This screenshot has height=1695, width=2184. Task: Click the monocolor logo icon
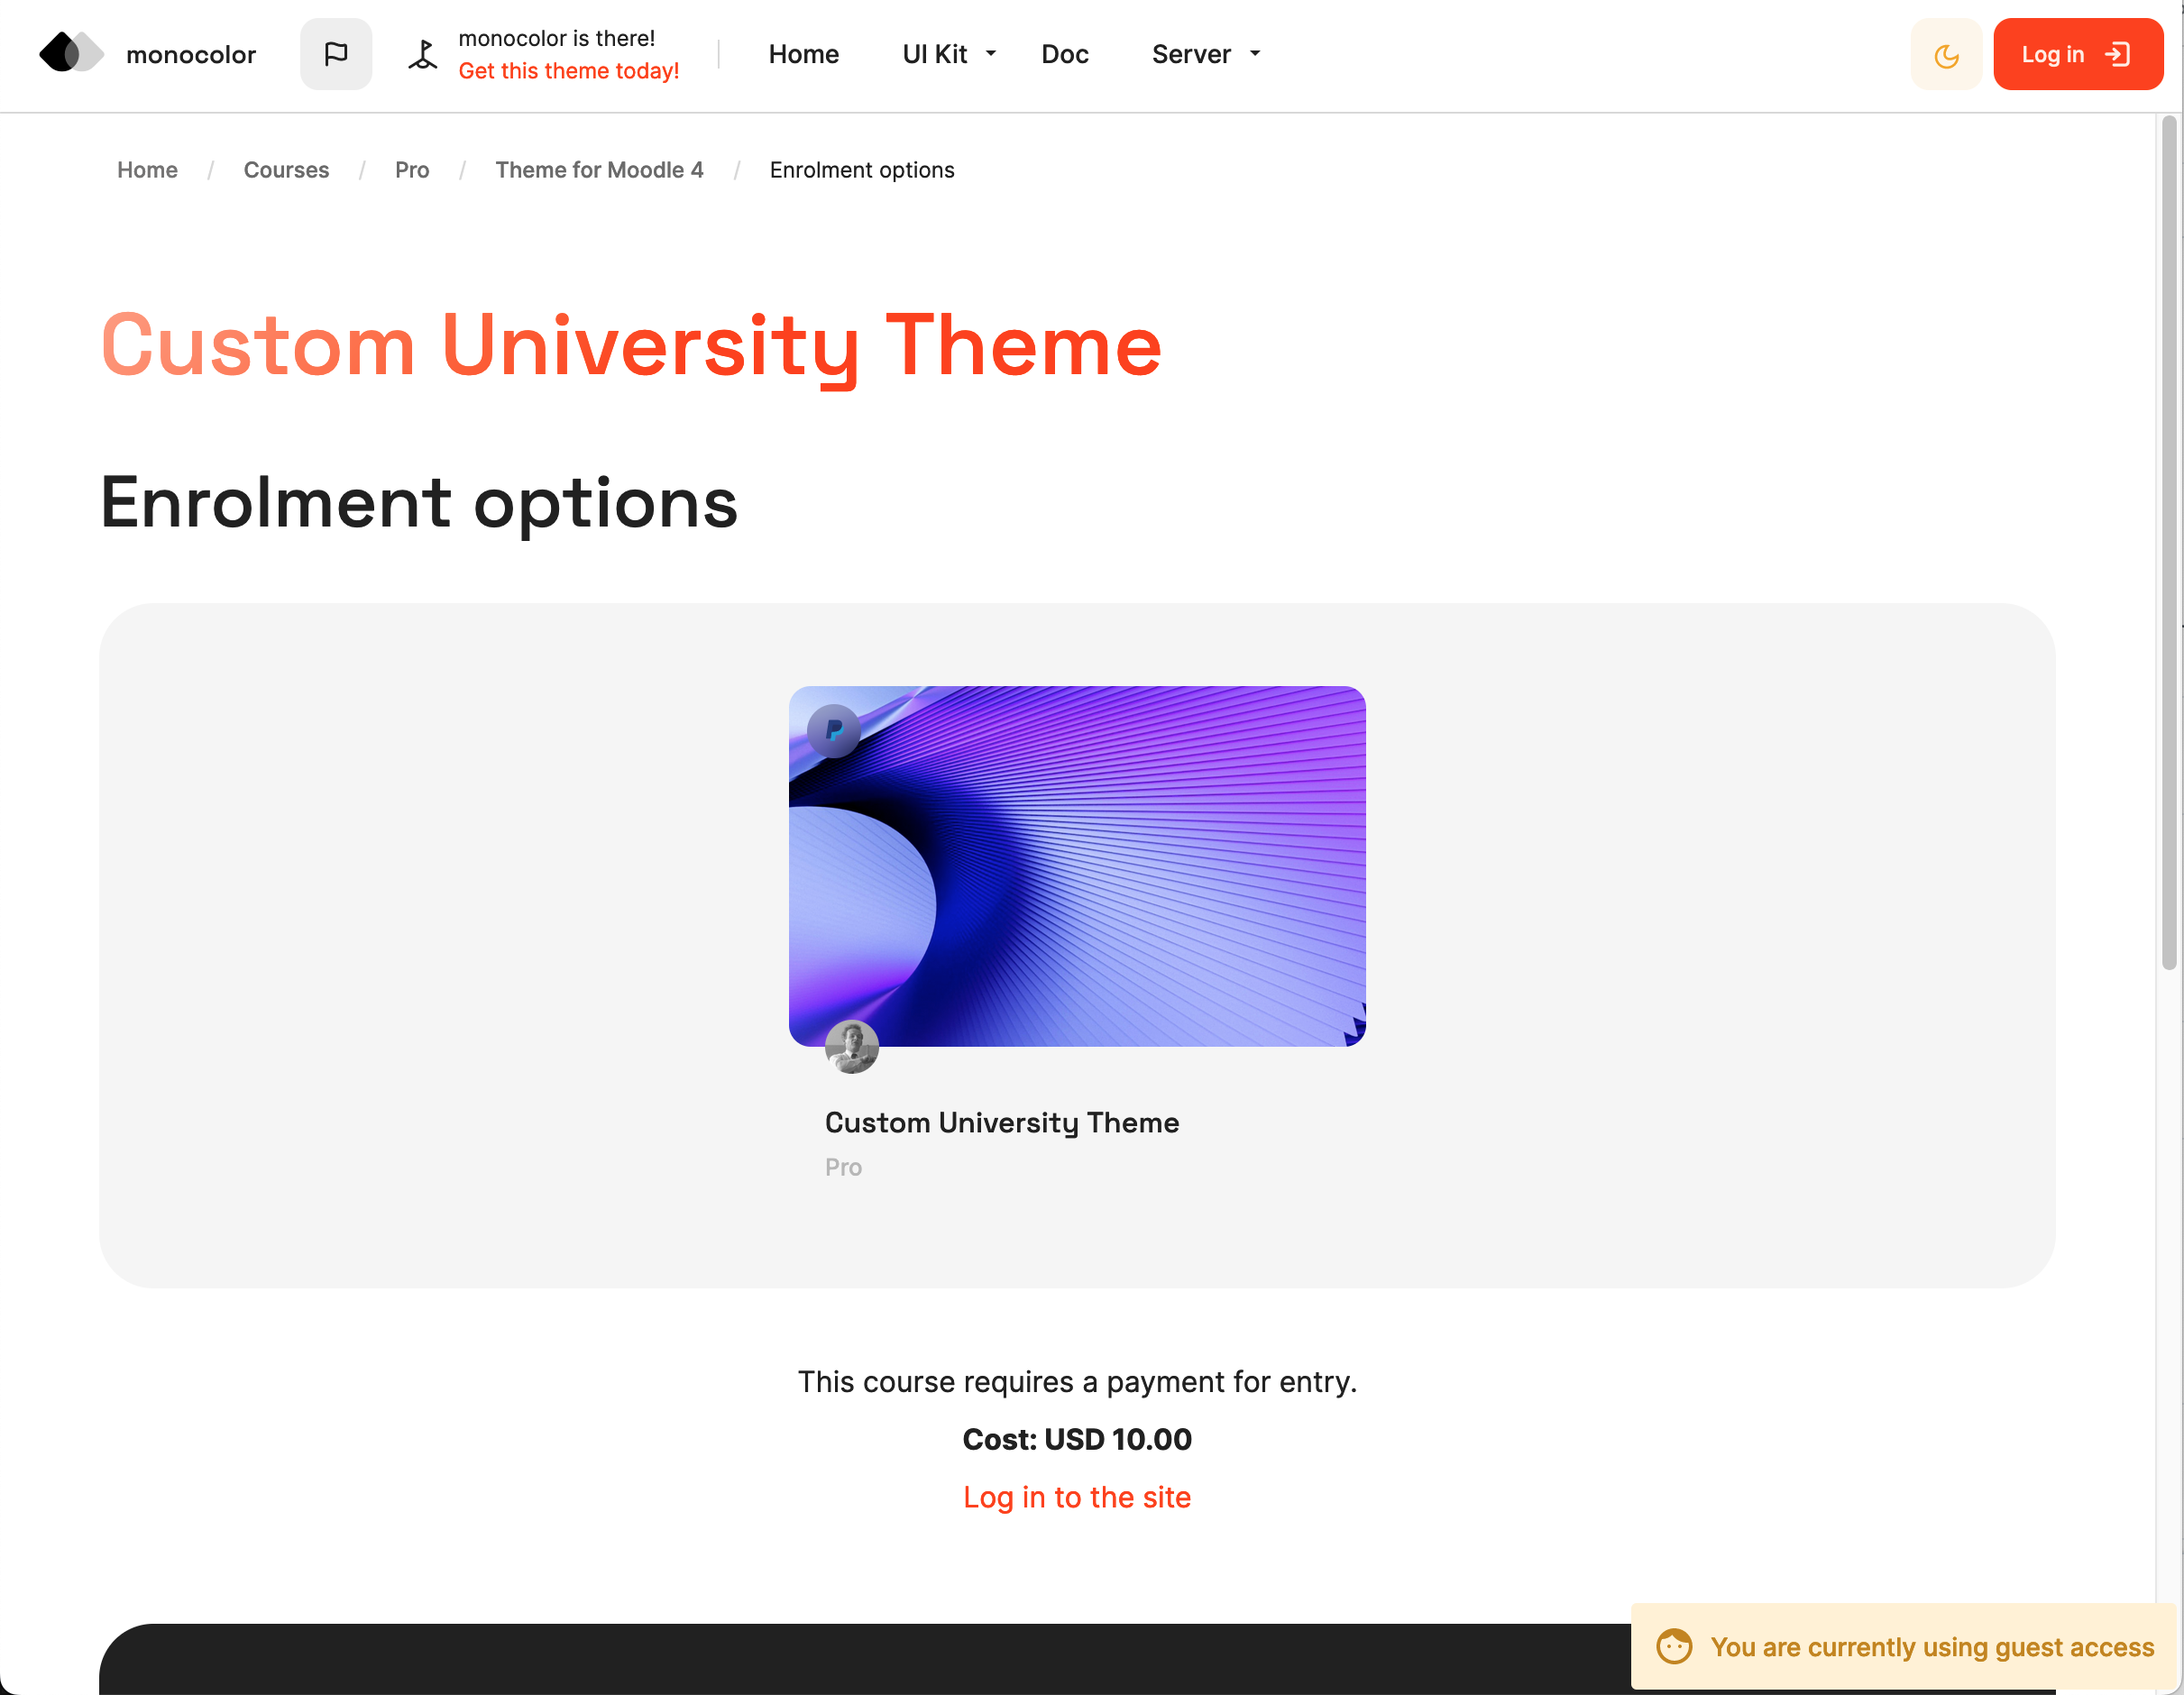71,53
